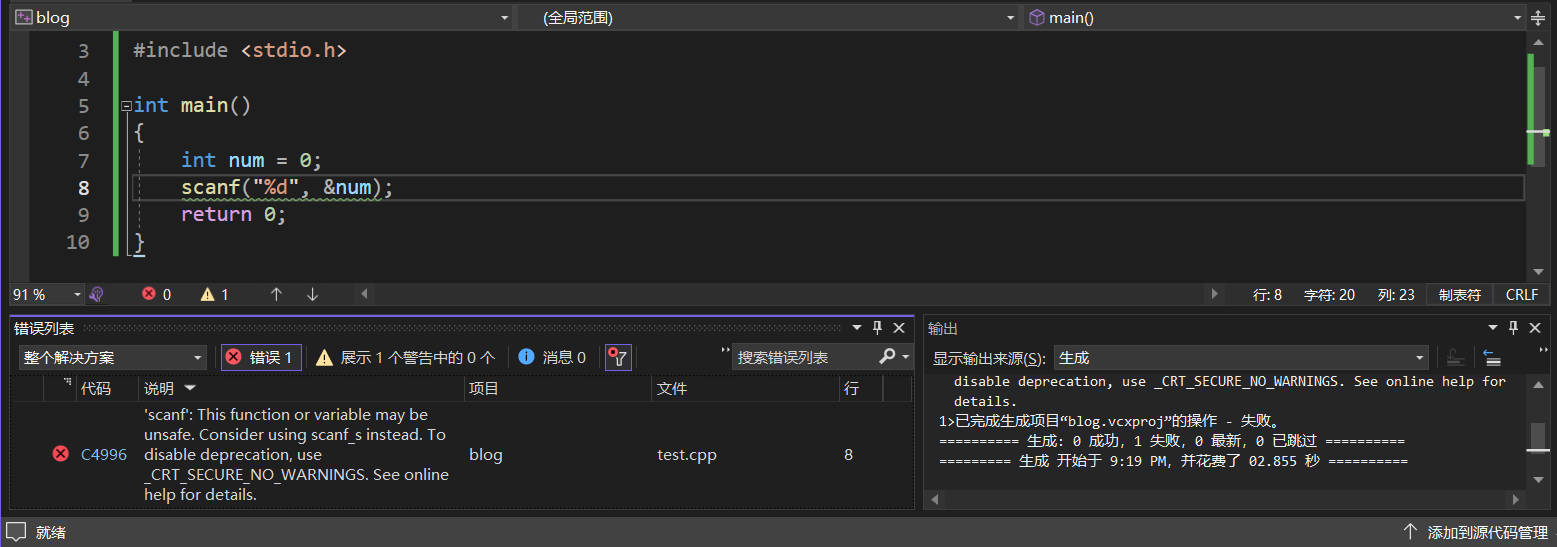Click the editor error count indicator showing 0
This screenshot has width=1557, height=547.
[156, 294]
